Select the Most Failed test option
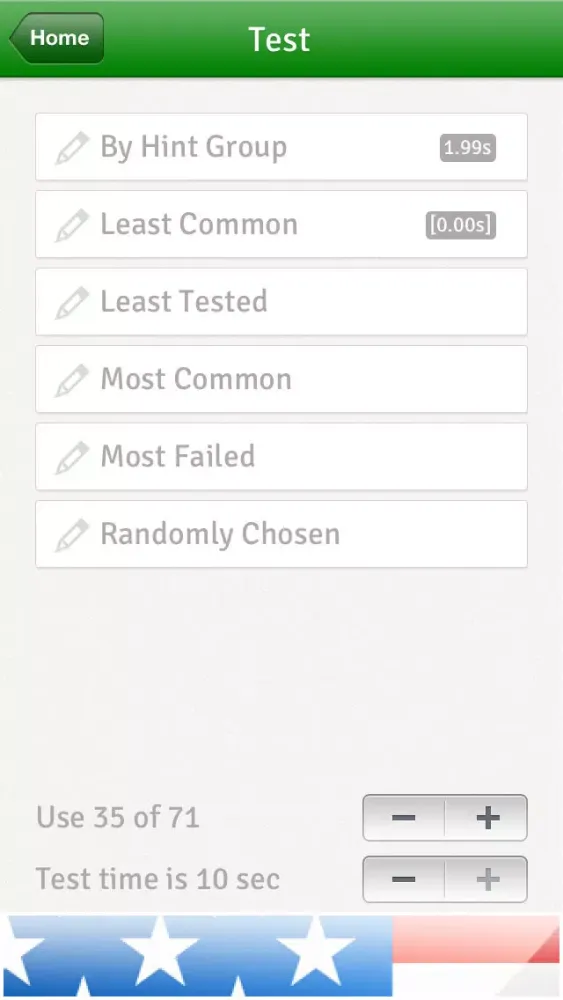Image resolution: width=563 pixels, height=1000 pixels. [x=281, y=457]
